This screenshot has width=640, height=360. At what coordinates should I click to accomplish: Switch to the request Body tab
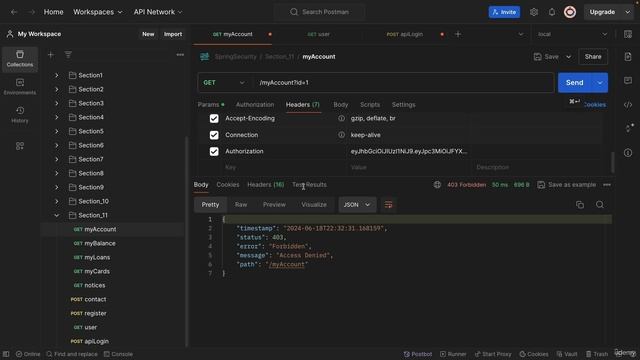[x=340, y=104]
